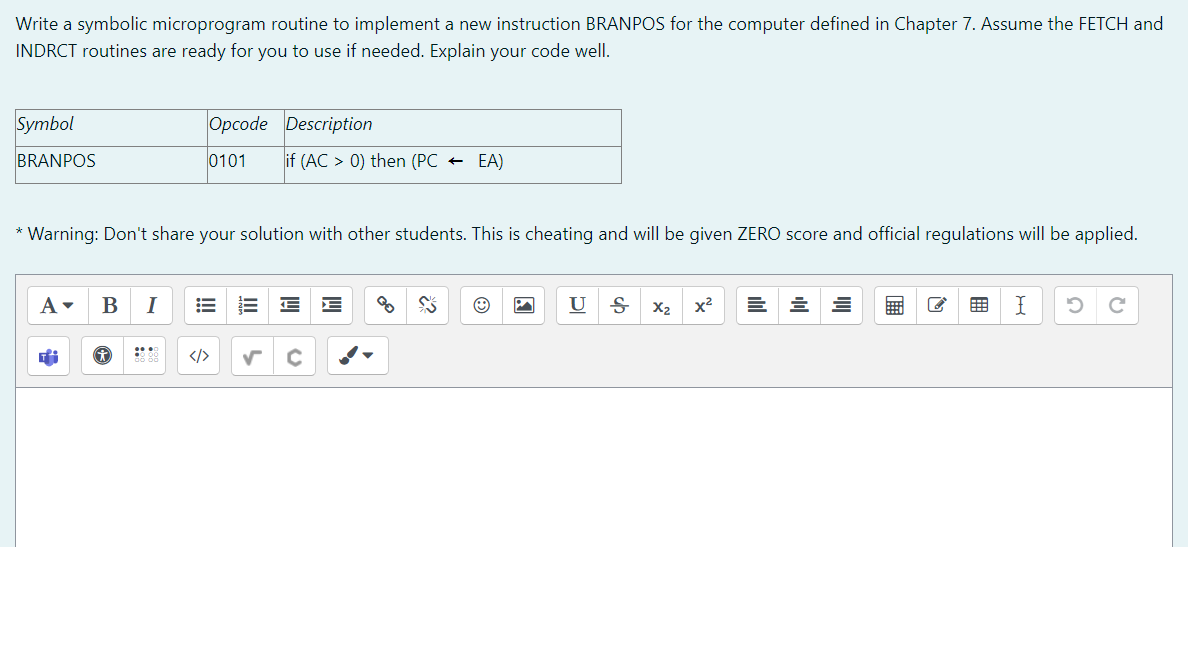Toggle bold formatting
This screenshot has width=1188, height=648.
pos(109,306)
